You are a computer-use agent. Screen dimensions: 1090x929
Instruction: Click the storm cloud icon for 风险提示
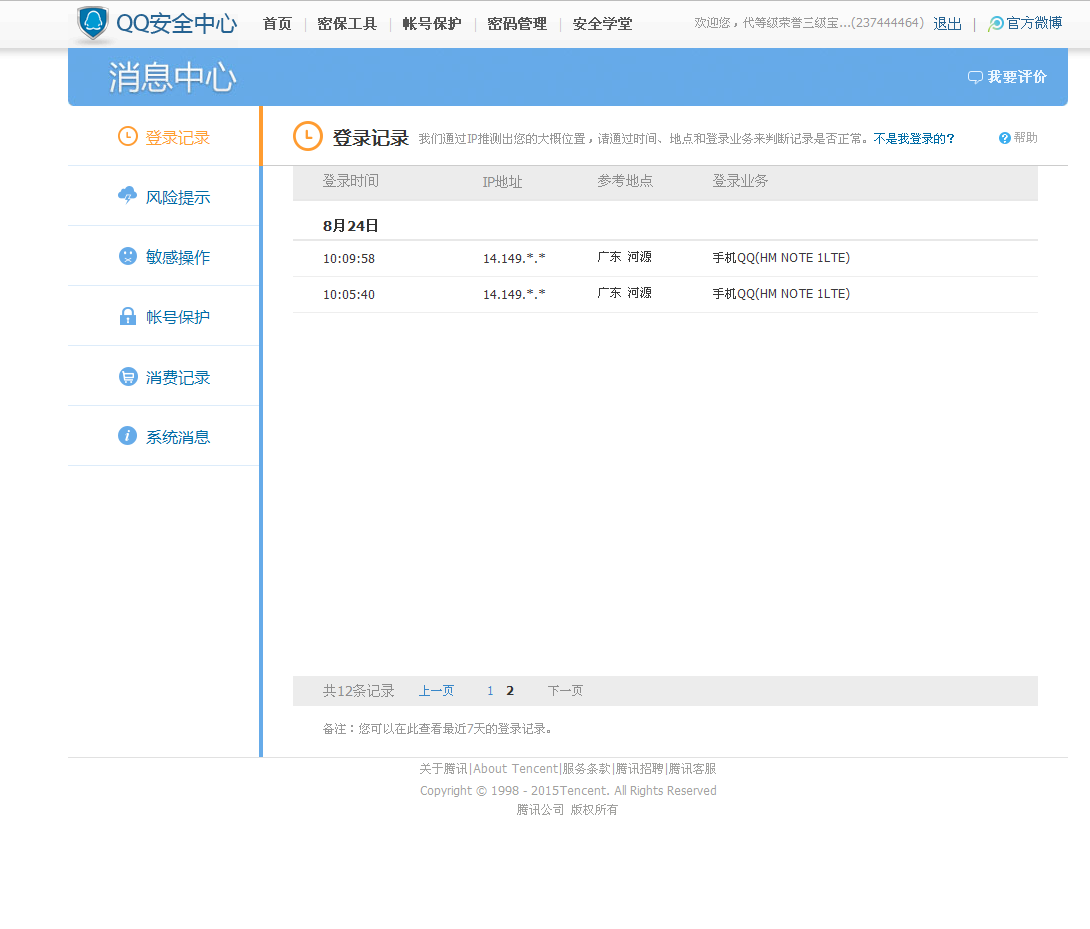pos(128,195)
